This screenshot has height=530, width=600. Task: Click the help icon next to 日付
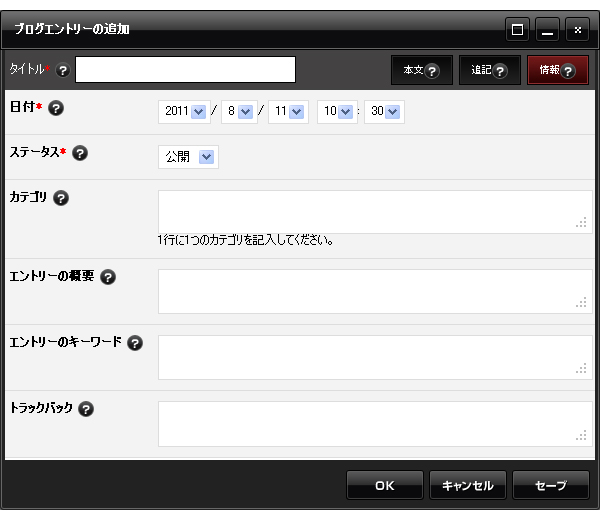click(56, 108)
